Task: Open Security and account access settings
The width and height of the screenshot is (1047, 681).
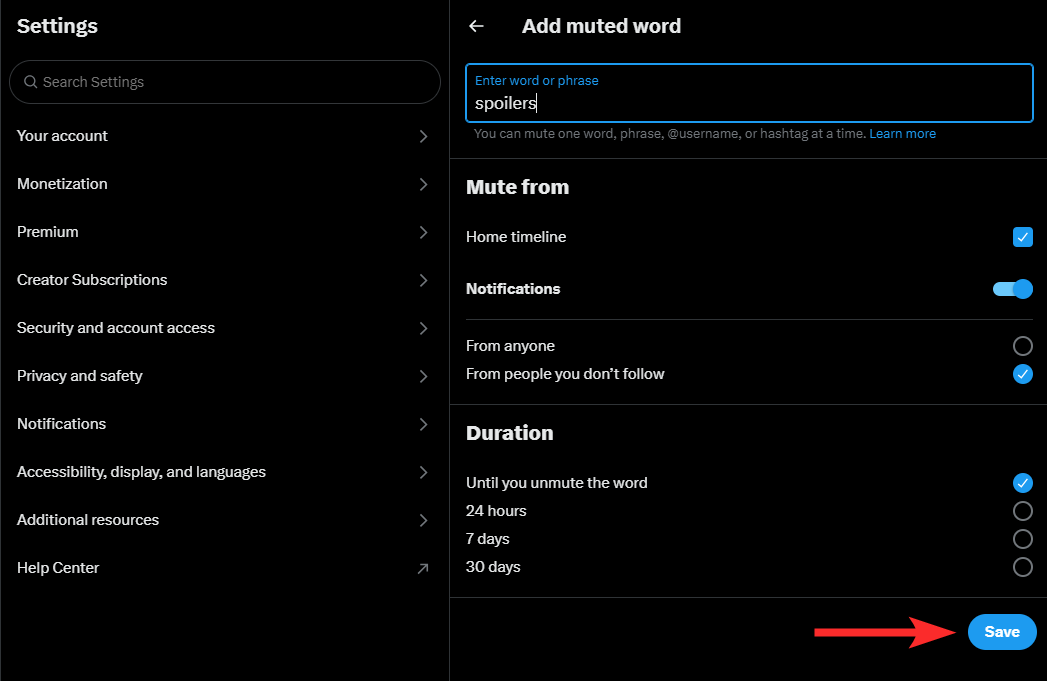Action: click(116, 328)
